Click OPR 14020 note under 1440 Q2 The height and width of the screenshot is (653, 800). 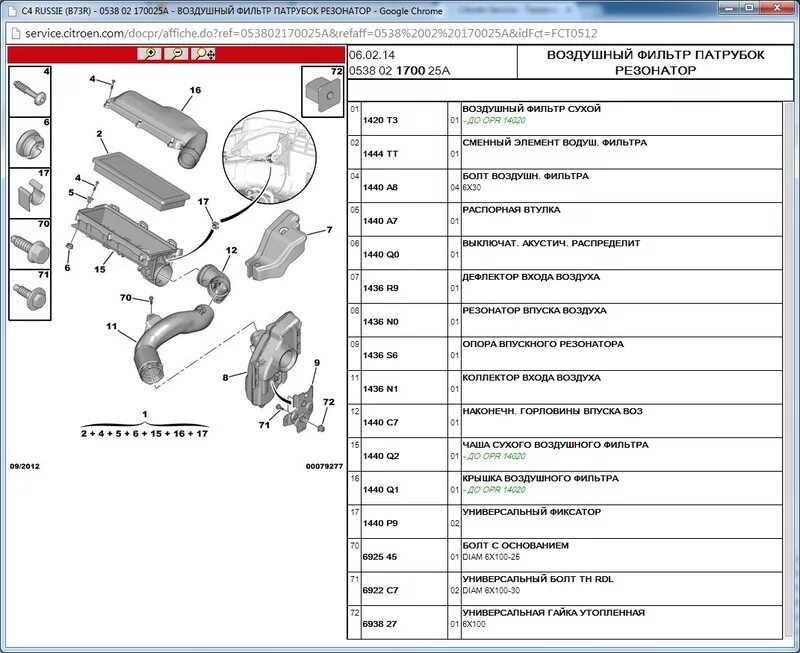[494, 456]
